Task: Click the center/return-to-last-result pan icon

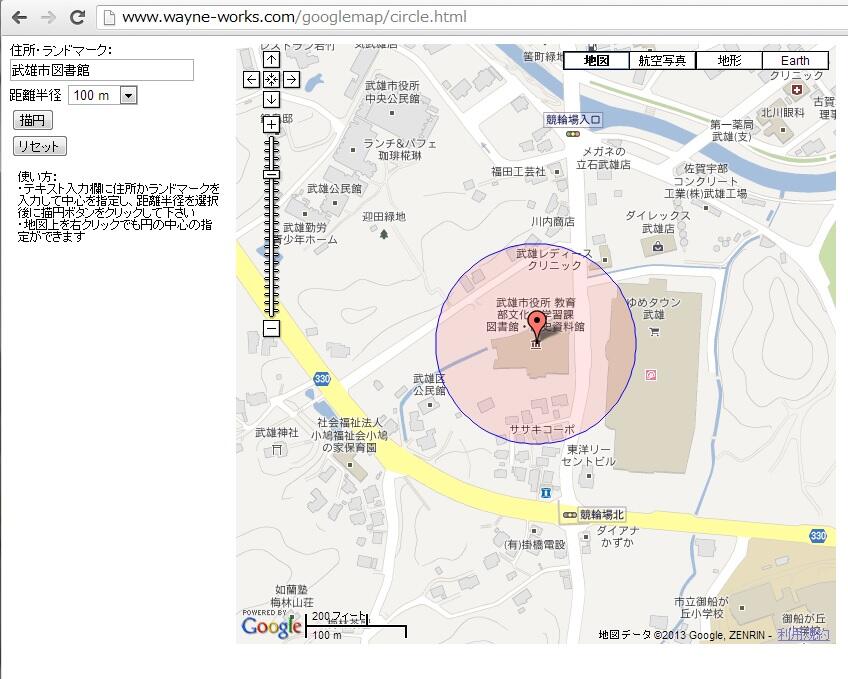Action: click(271, 80)
